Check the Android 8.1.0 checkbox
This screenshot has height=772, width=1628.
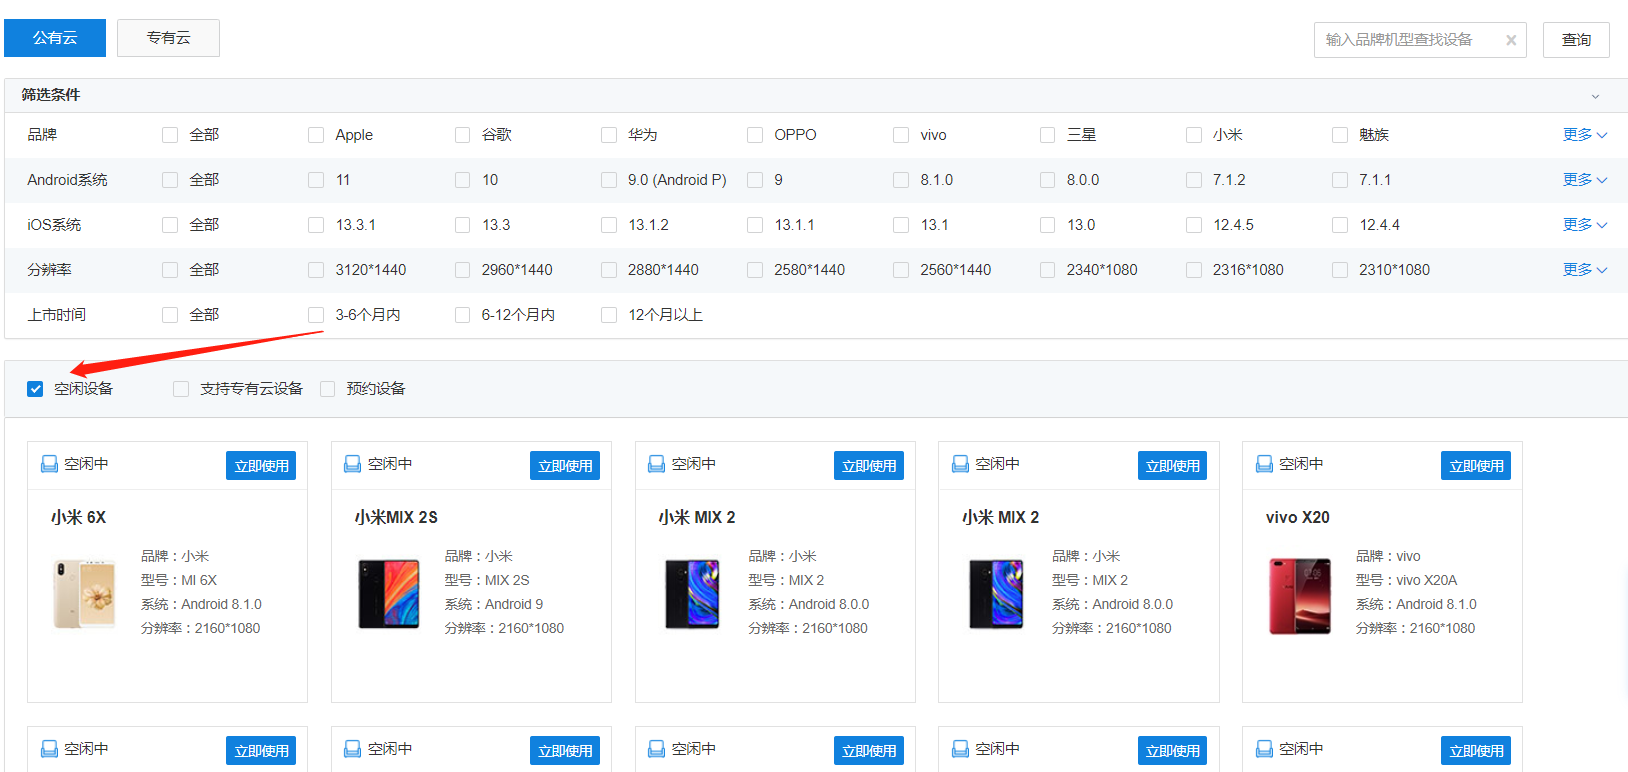tap(901, 180)
